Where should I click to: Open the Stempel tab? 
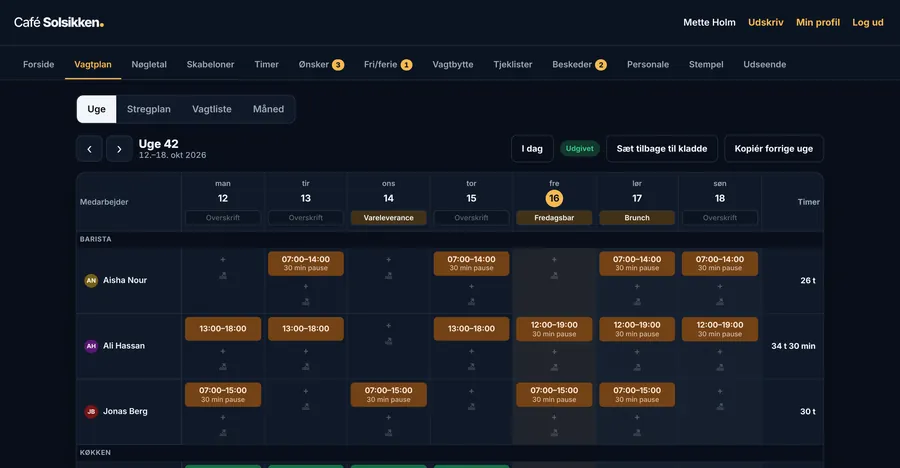706,64
